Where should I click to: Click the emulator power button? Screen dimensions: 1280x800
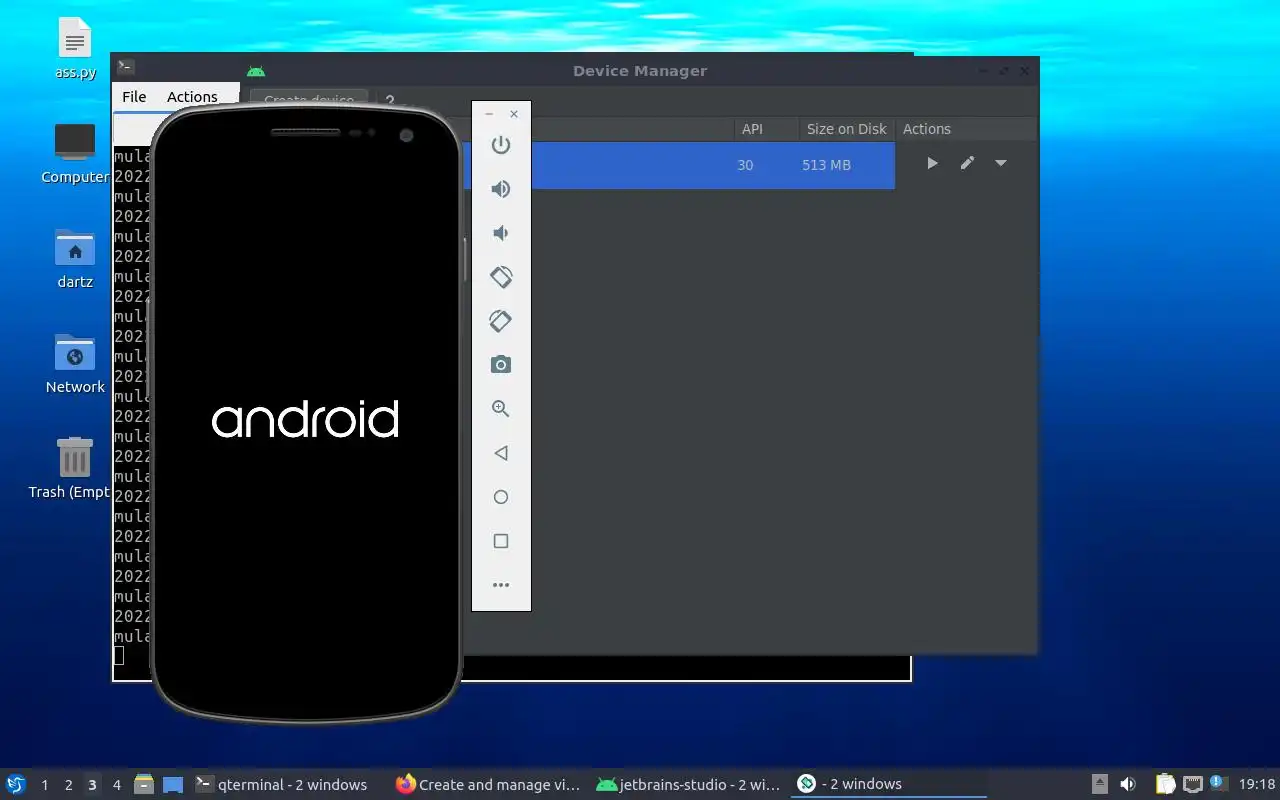click(501, 145)
